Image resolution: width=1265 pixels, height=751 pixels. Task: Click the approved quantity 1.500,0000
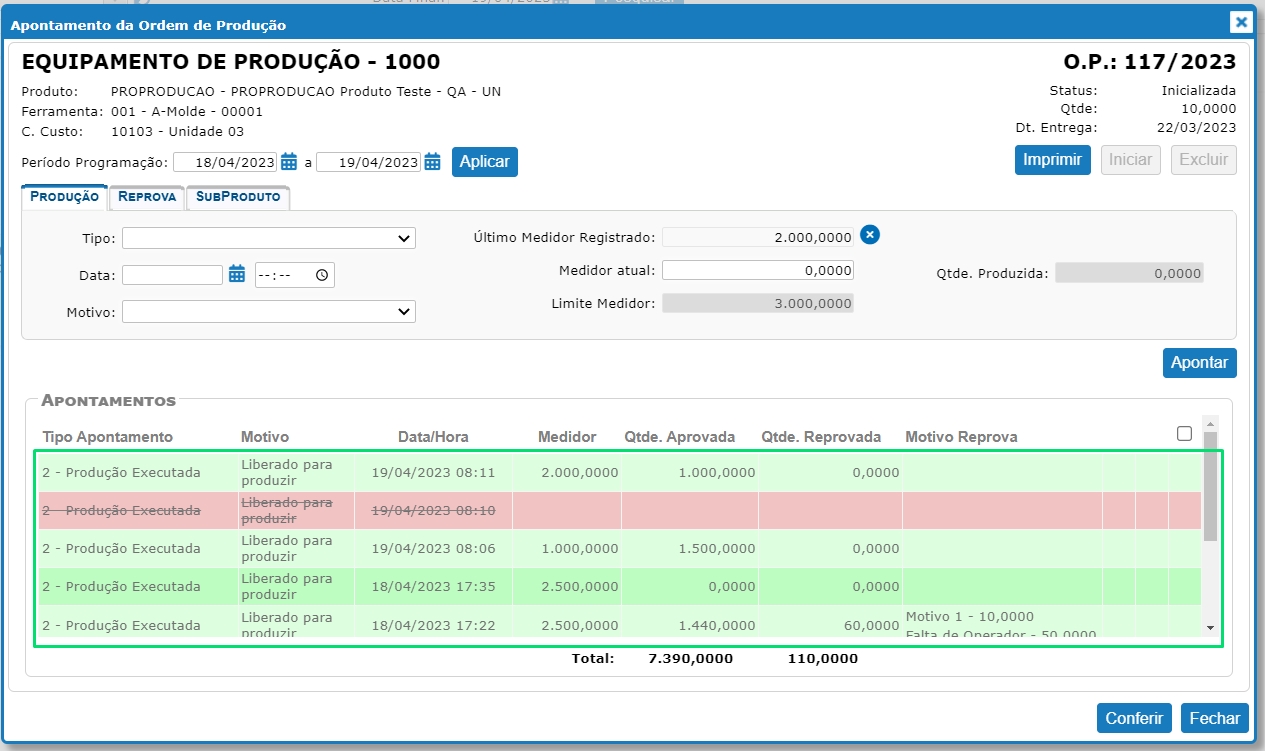717,549
